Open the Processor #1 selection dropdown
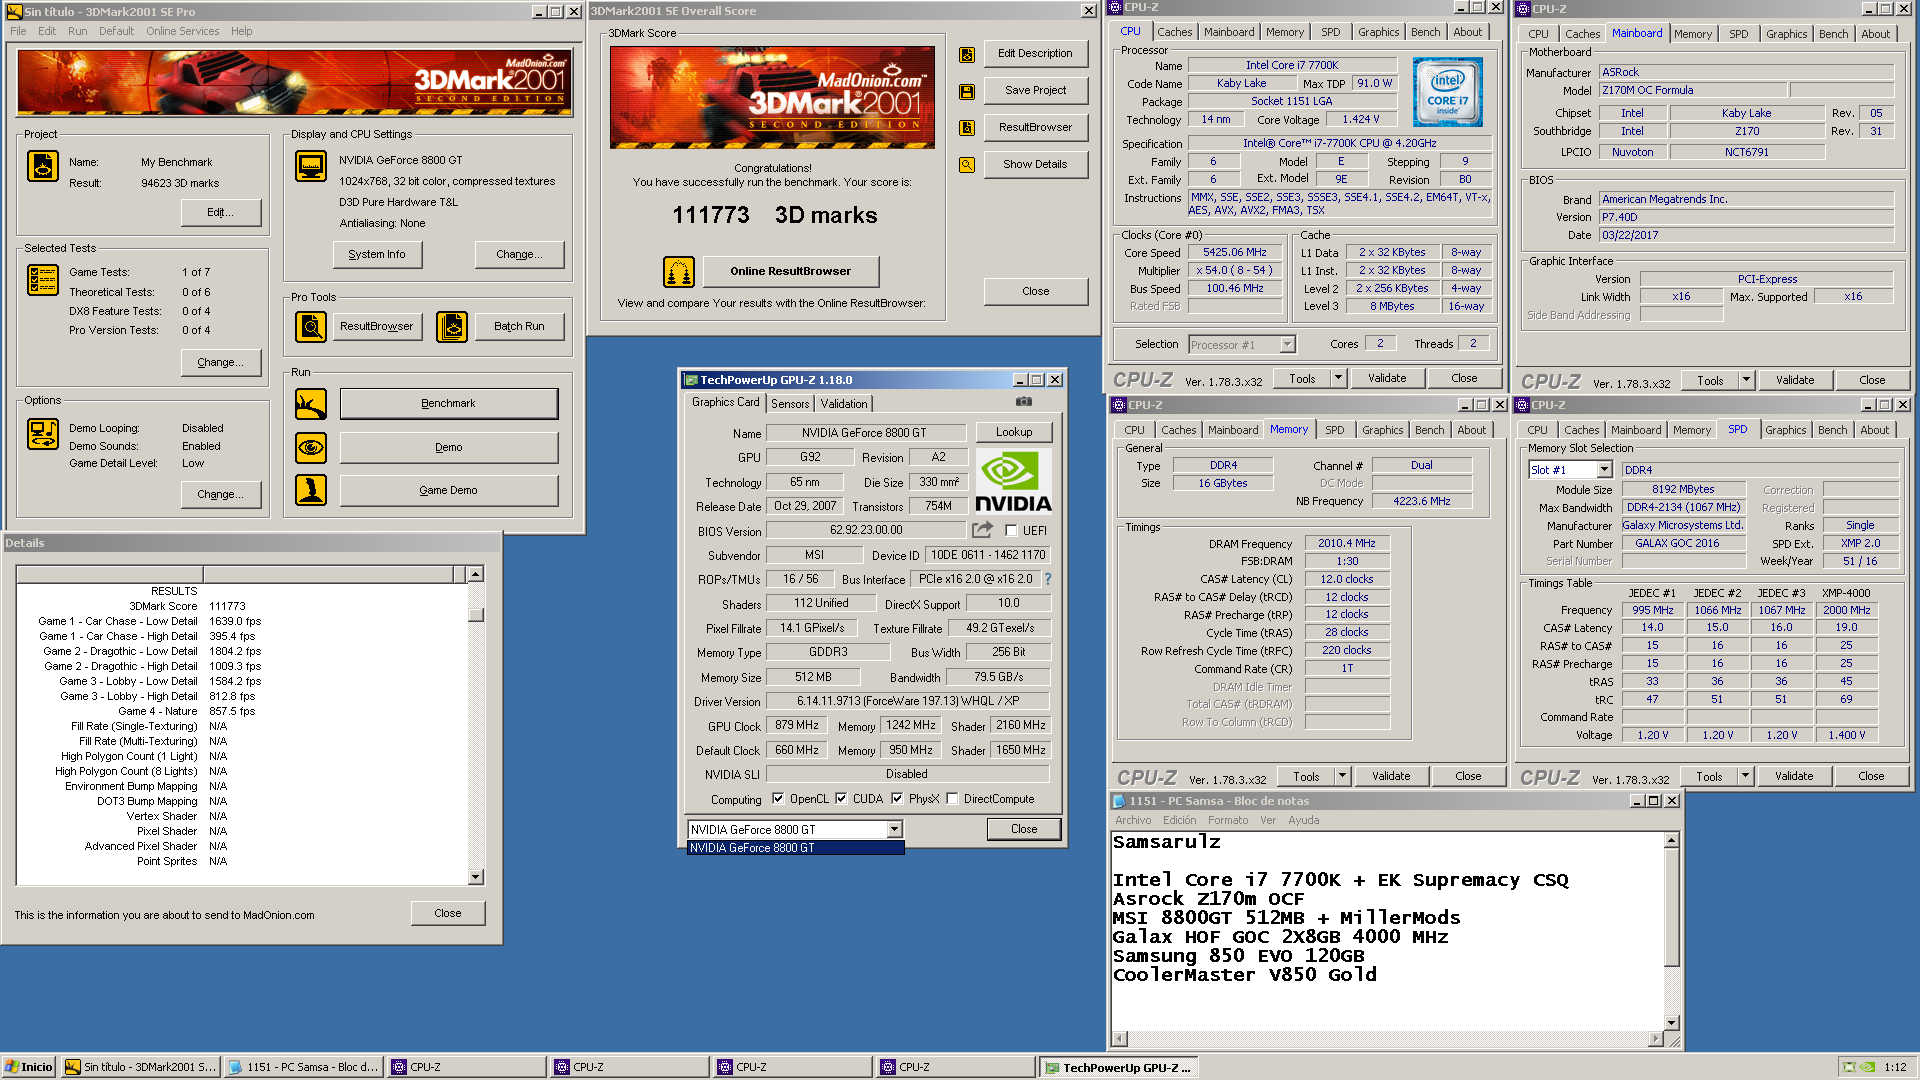The image size is (1920, 1080). coord(1288,345)
